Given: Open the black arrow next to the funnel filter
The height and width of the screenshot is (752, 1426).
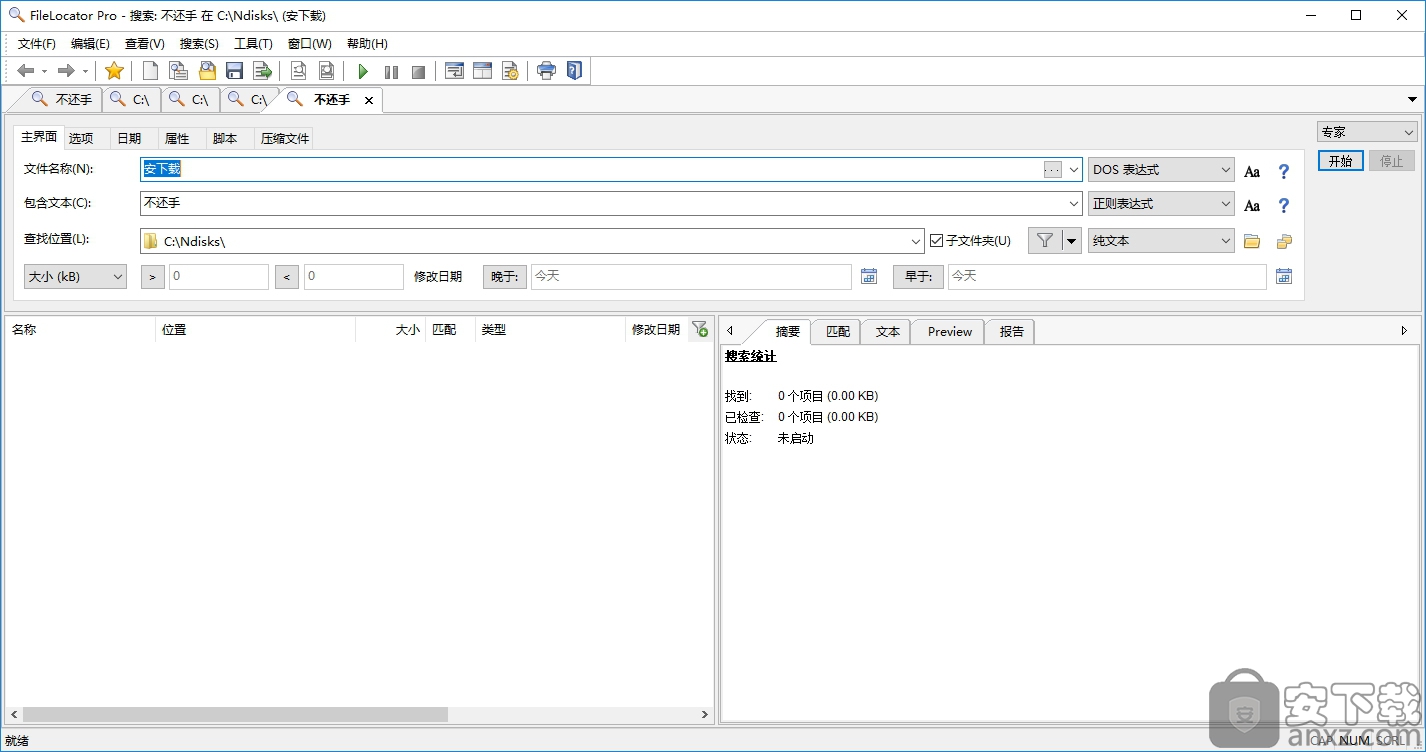Looking at the screenshot, I should 1071,240.
